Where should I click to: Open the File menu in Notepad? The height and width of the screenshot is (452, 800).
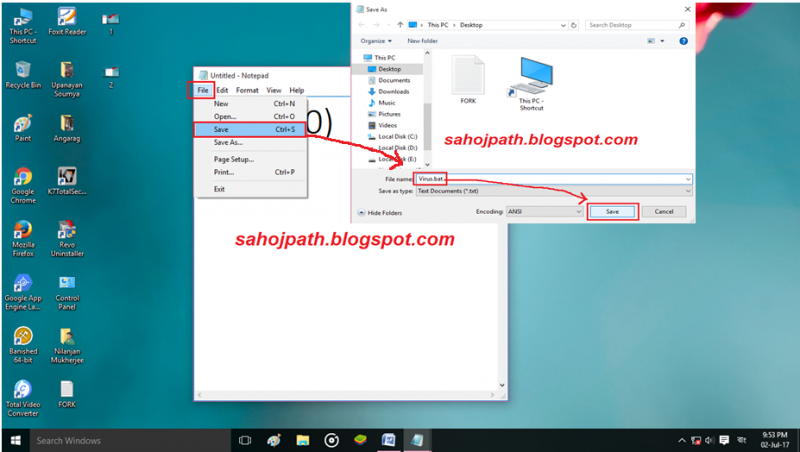click(203, 90)
